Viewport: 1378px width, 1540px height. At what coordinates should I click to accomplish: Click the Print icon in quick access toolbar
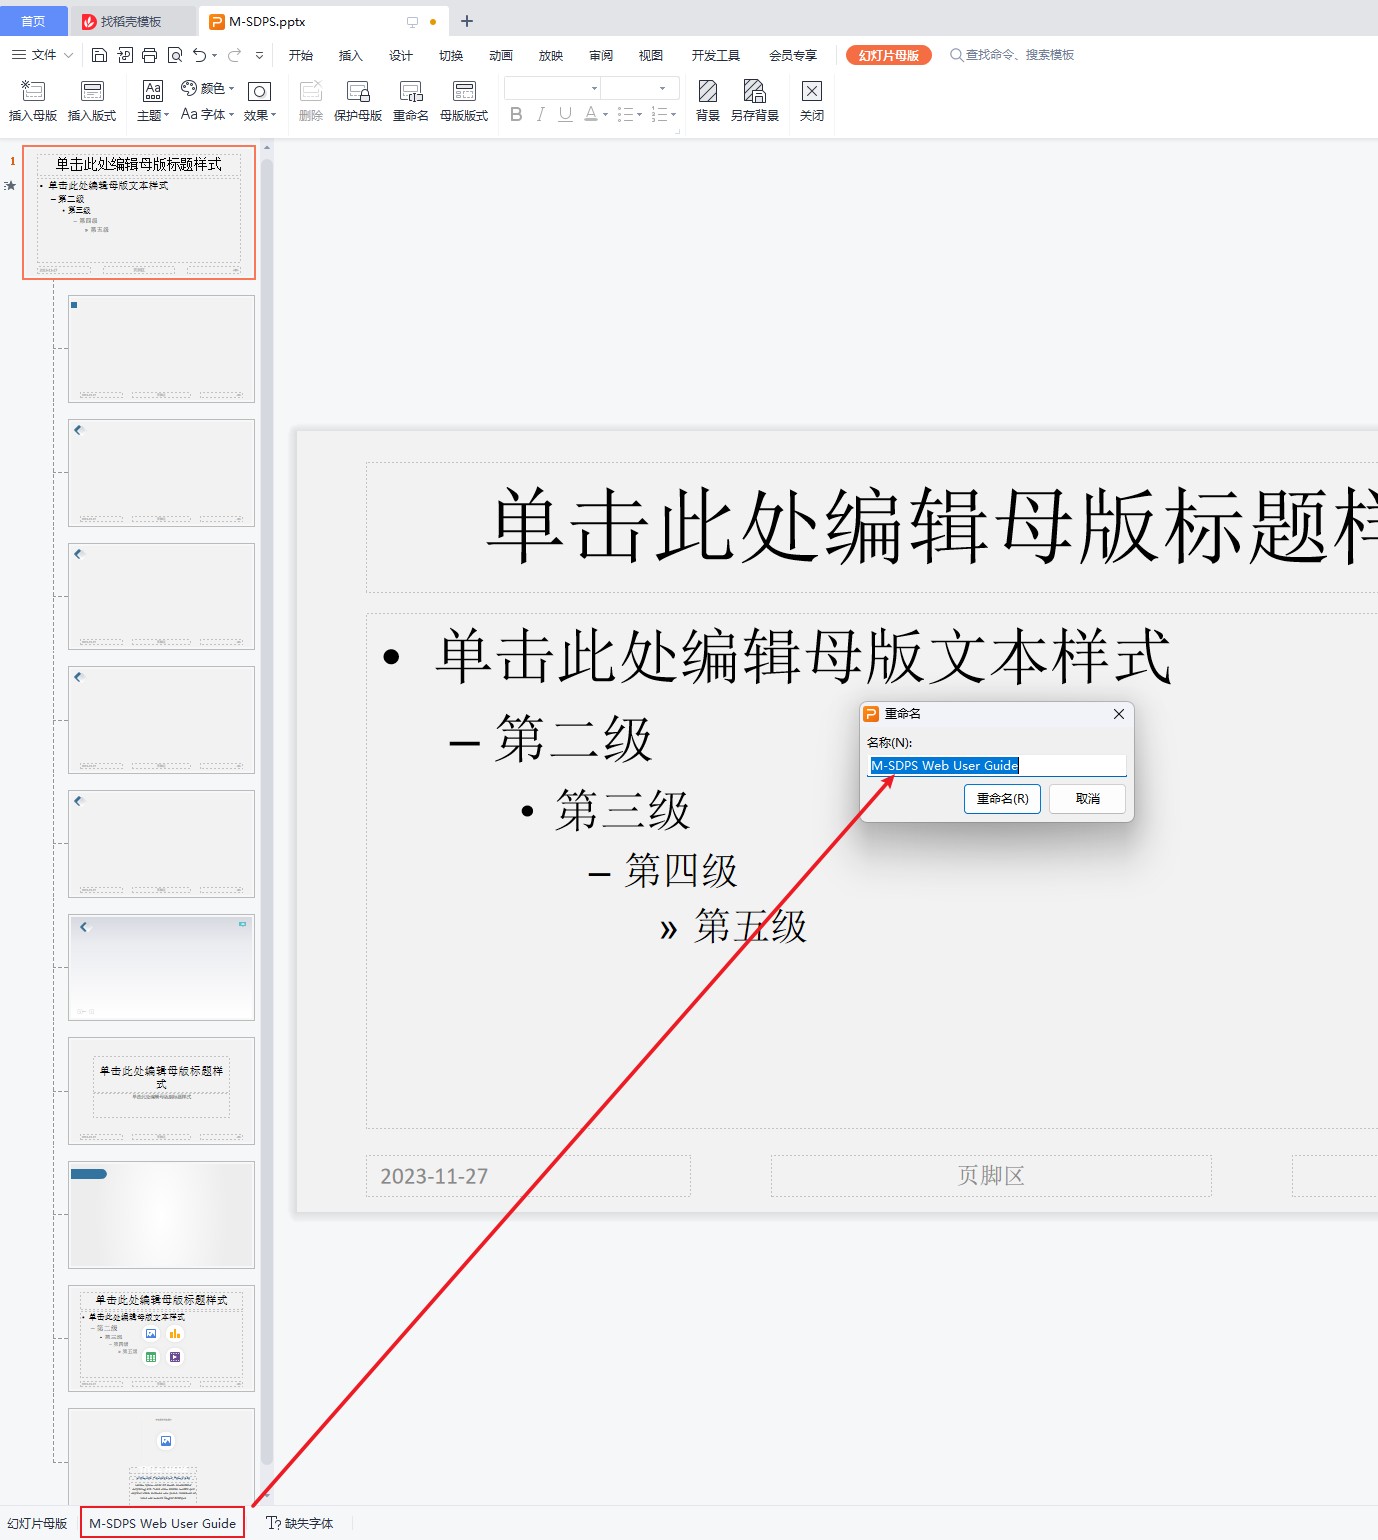[x=149, y=55]
